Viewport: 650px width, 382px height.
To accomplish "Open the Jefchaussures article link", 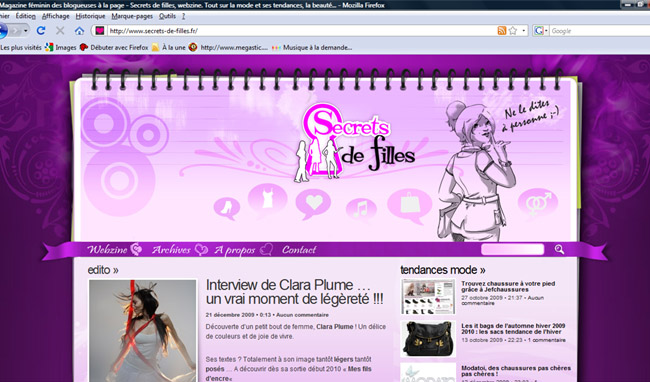I will [x=508, y=286].
